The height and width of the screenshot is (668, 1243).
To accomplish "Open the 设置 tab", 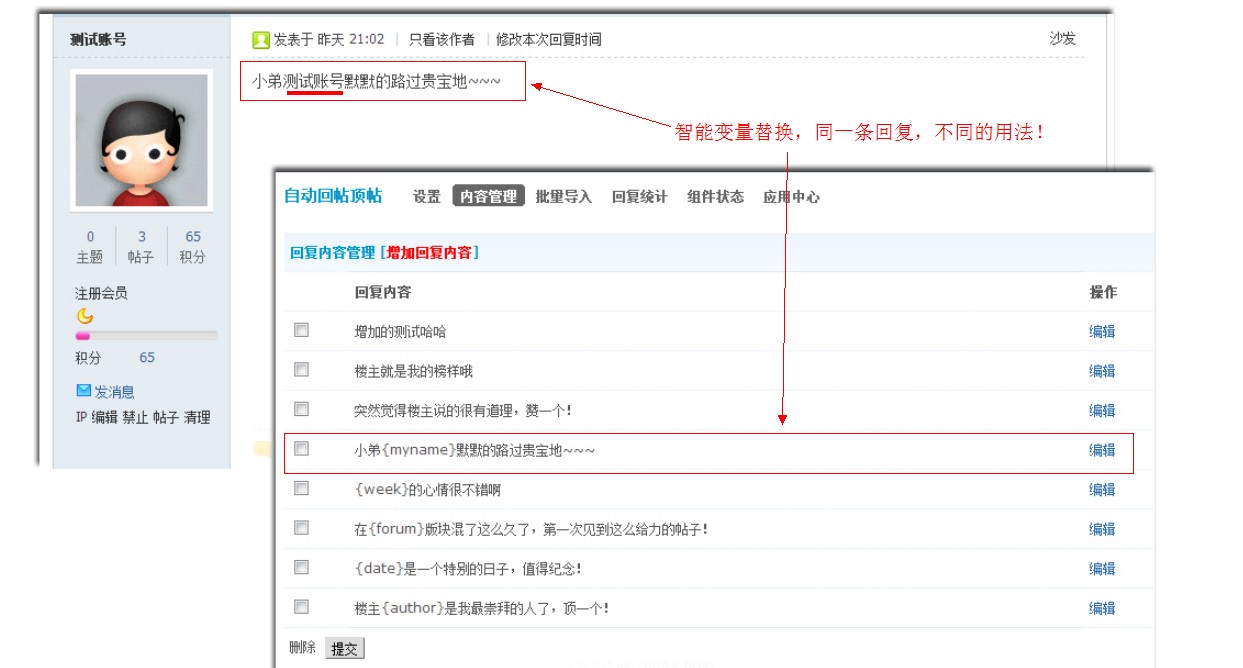I will (427, 197).
